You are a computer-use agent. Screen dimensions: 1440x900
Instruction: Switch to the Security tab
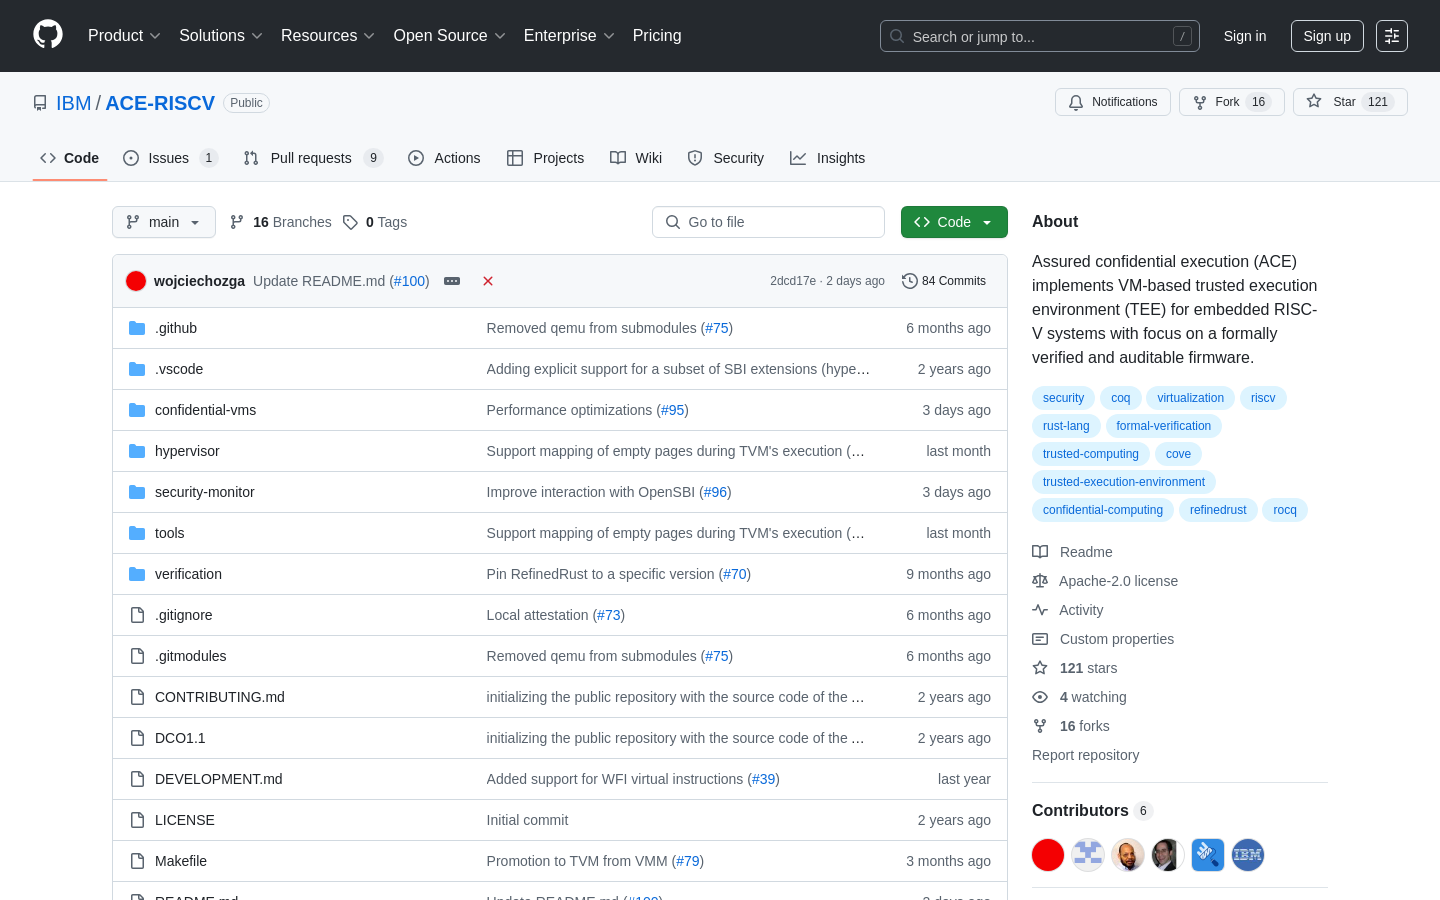pyautogui.click(x=726, y=158)
